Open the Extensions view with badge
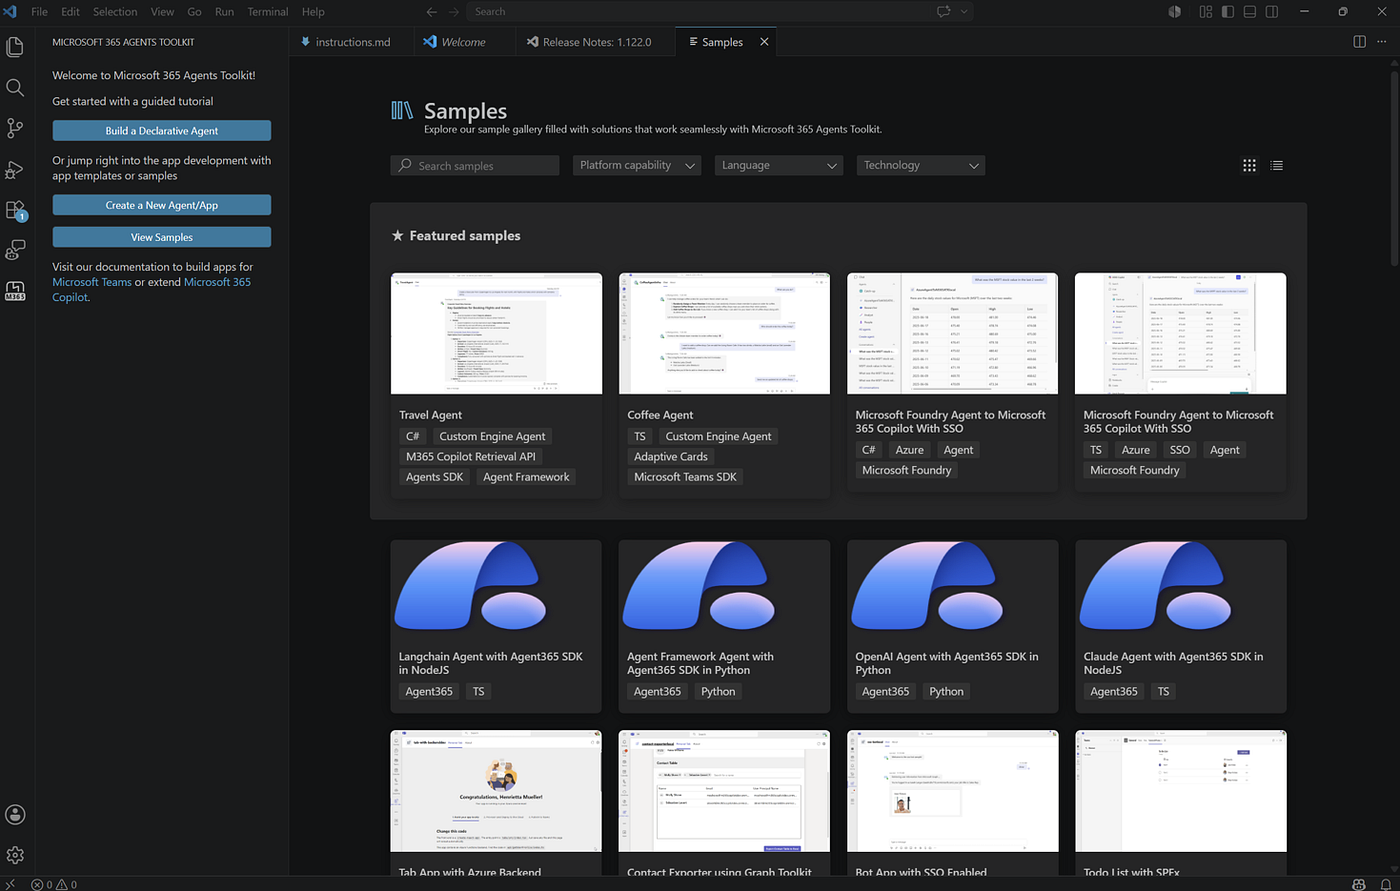Viewport: 1400px width, 891px height. pos(15,210)
